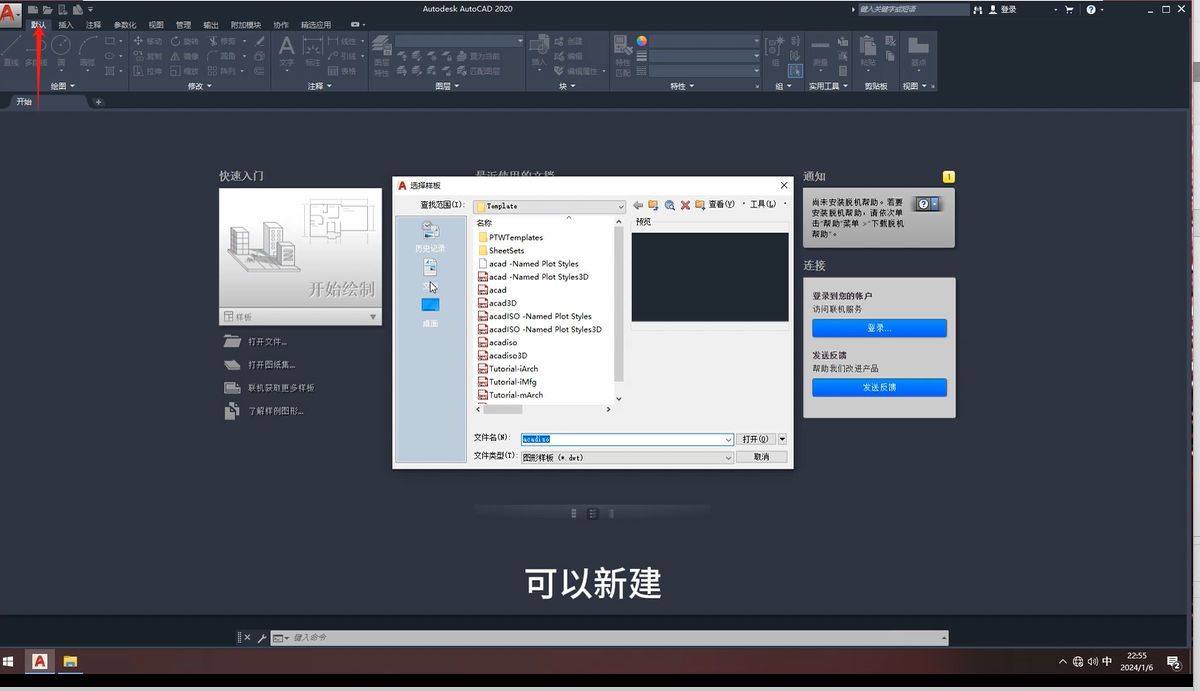Viewport: 1200px width, 691px height.
Task: Click the Measure (测量) utility icon
Action: [820, 50]
